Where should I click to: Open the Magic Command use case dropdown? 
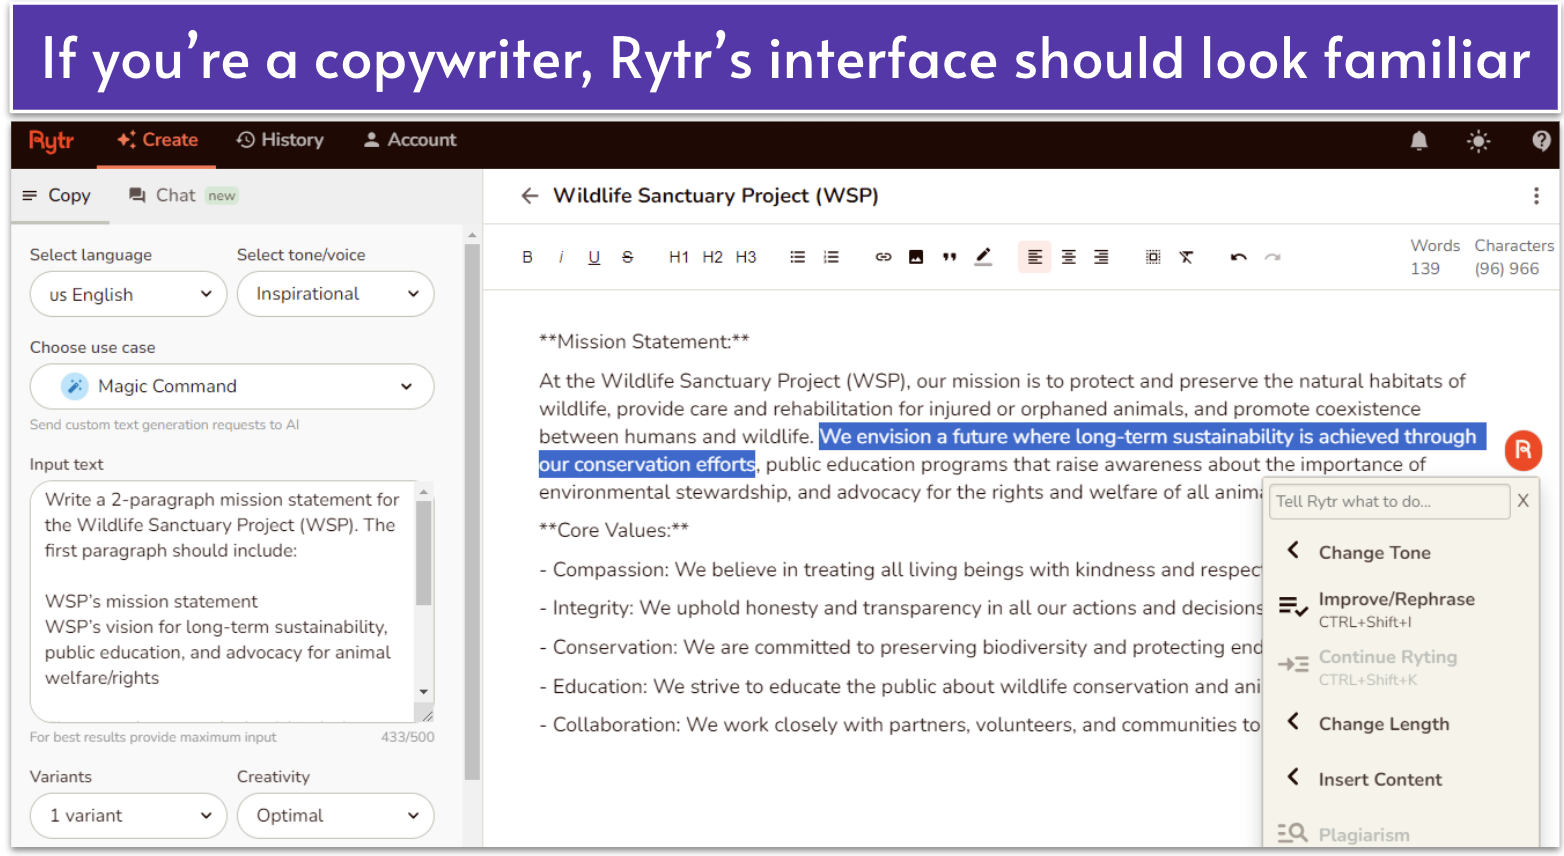[x=232, y=386]
